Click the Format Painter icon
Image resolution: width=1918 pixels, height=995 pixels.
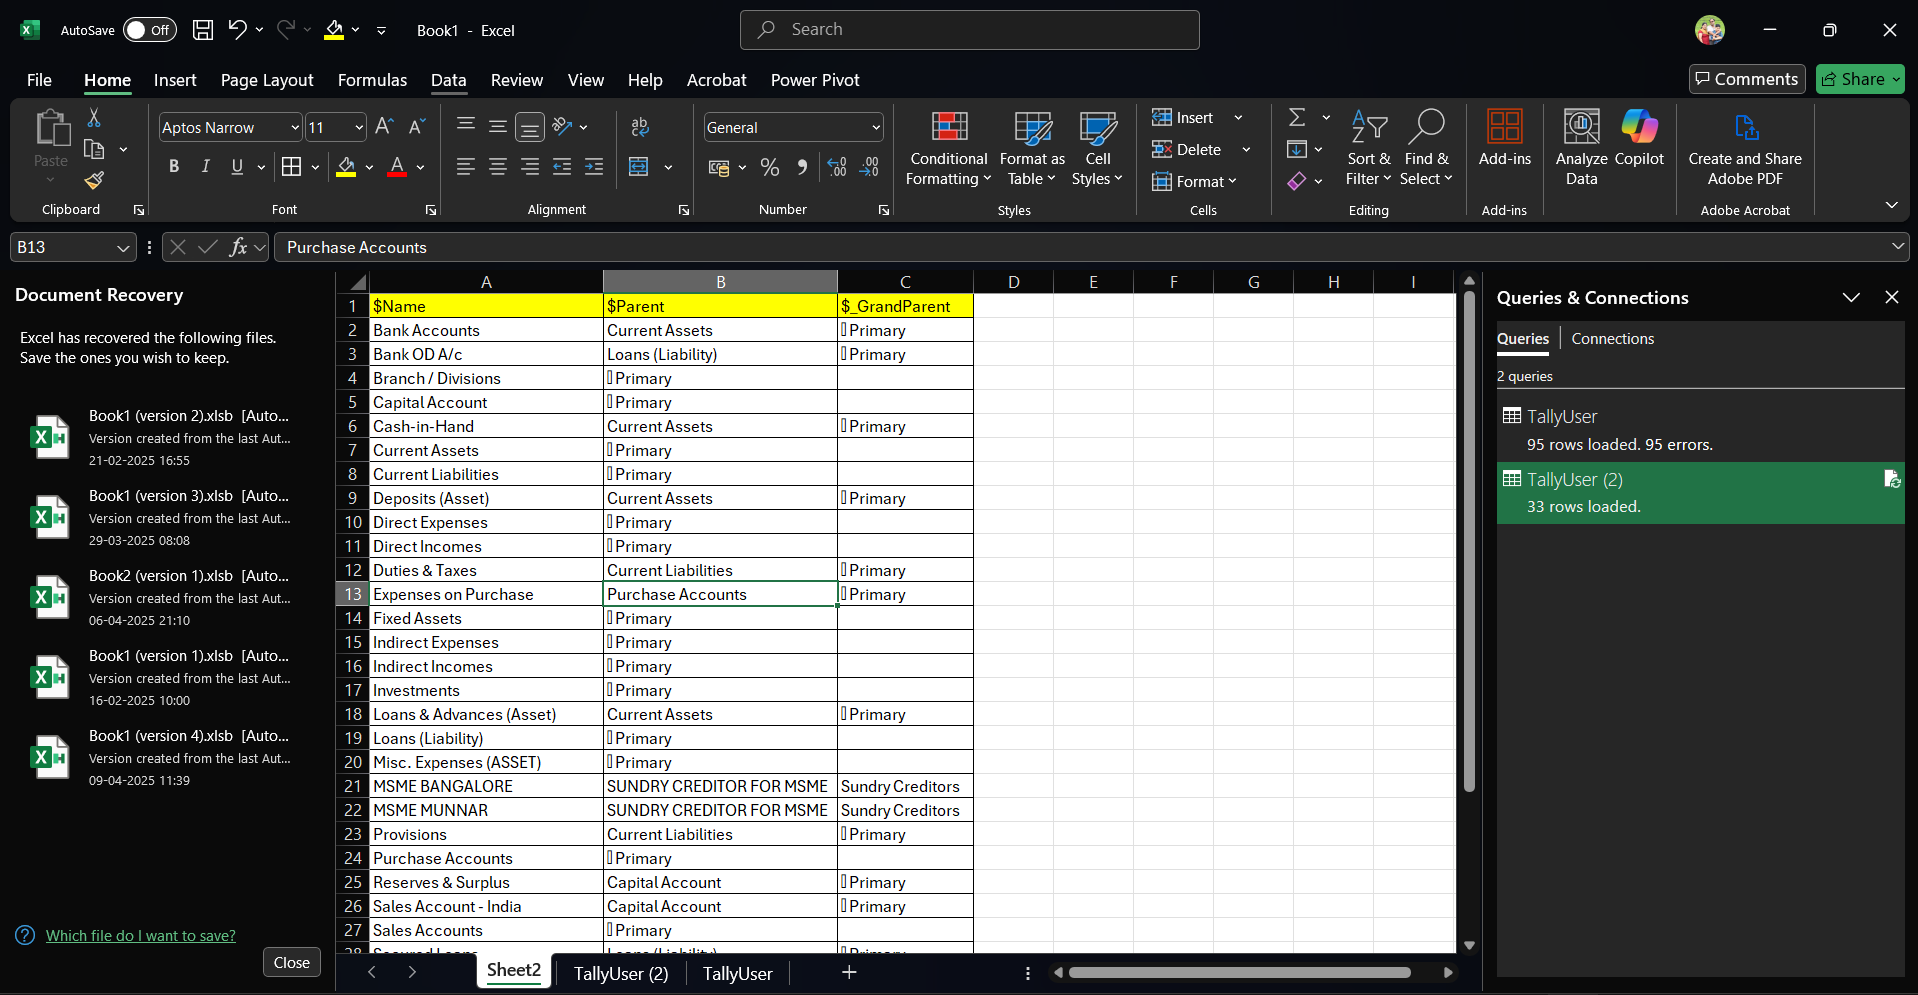(x=94, y=180)
